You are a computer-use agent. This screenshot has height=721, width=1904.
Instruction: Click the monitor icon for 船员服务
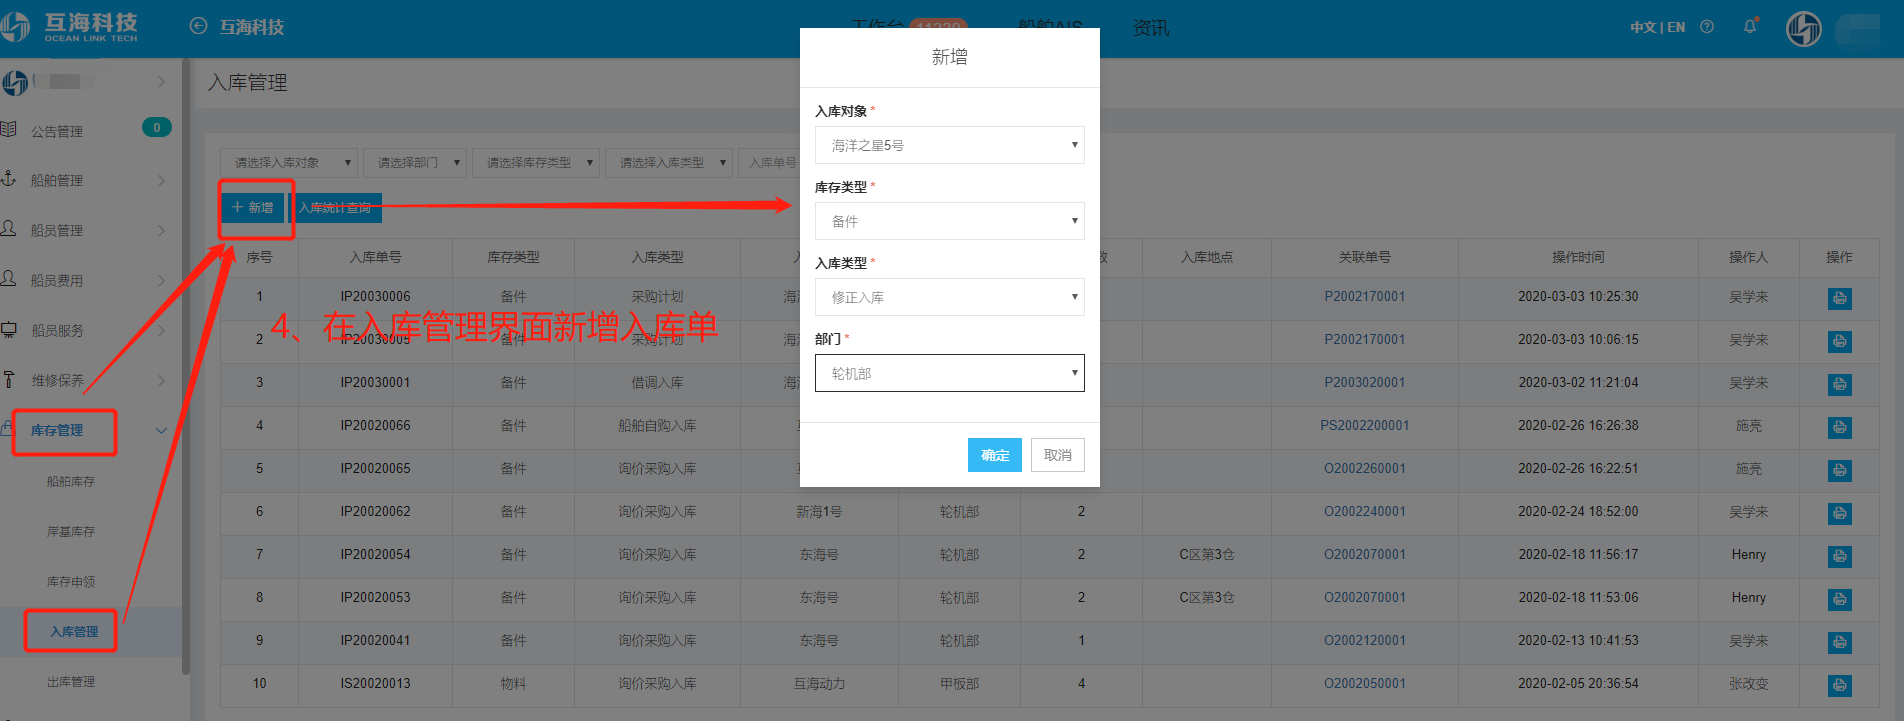point(9,329)
